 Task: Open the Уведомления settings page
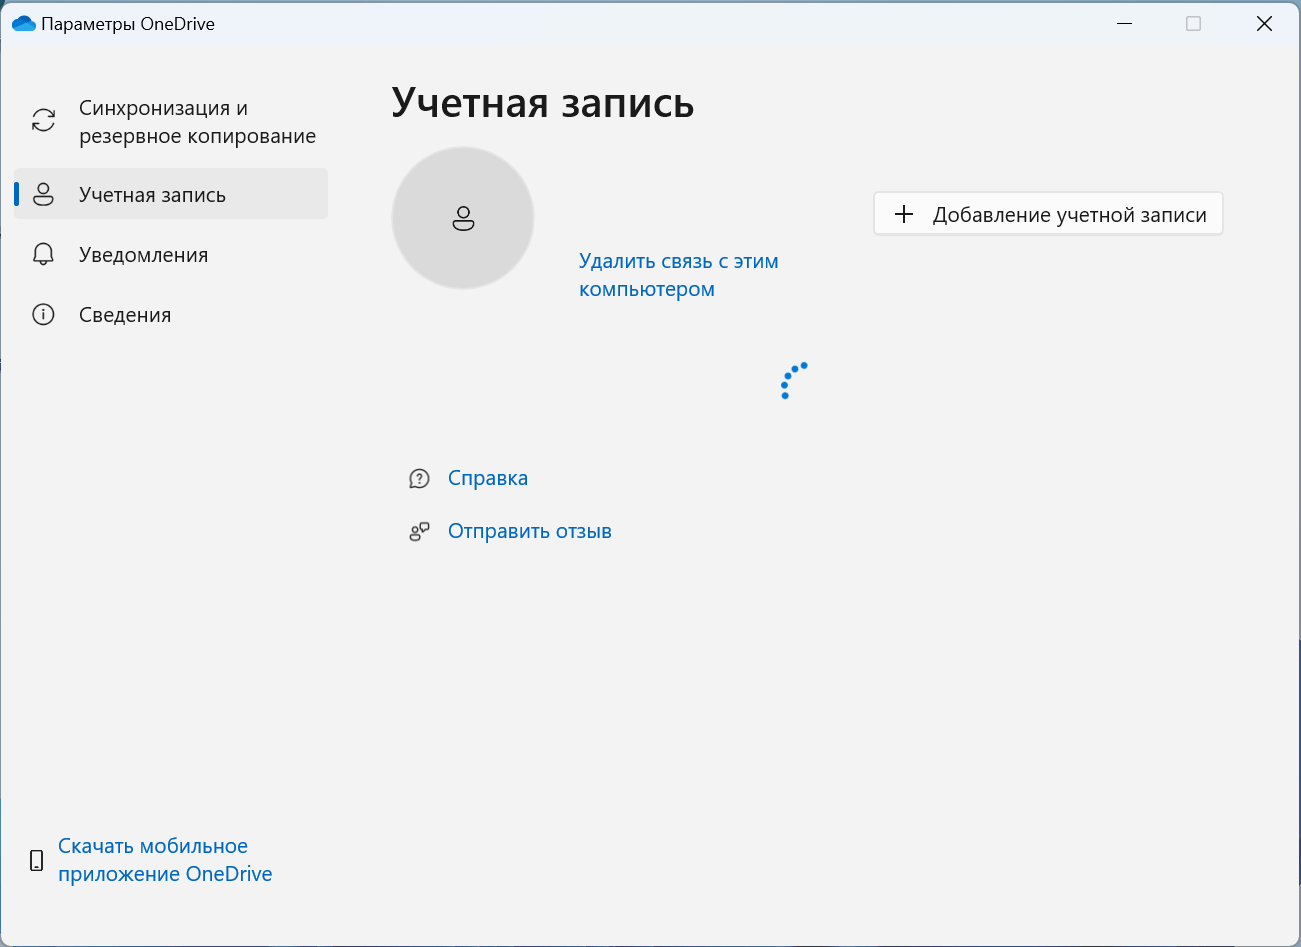point(171,254)
